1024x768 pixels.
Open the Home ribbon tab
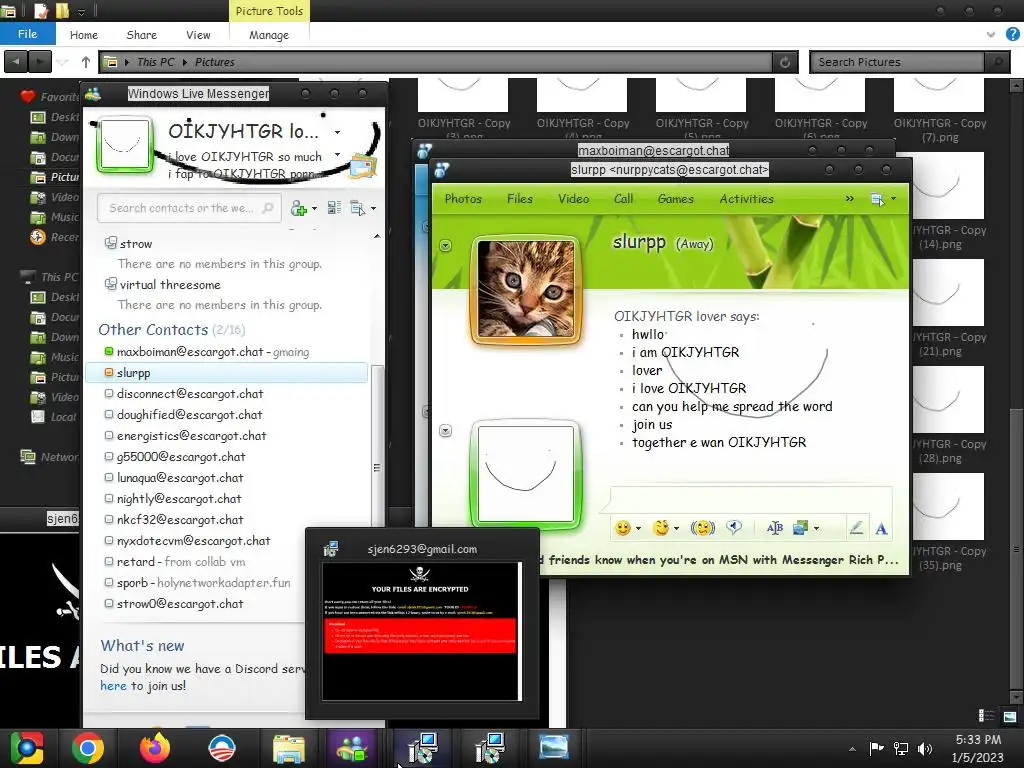point(84,35)
